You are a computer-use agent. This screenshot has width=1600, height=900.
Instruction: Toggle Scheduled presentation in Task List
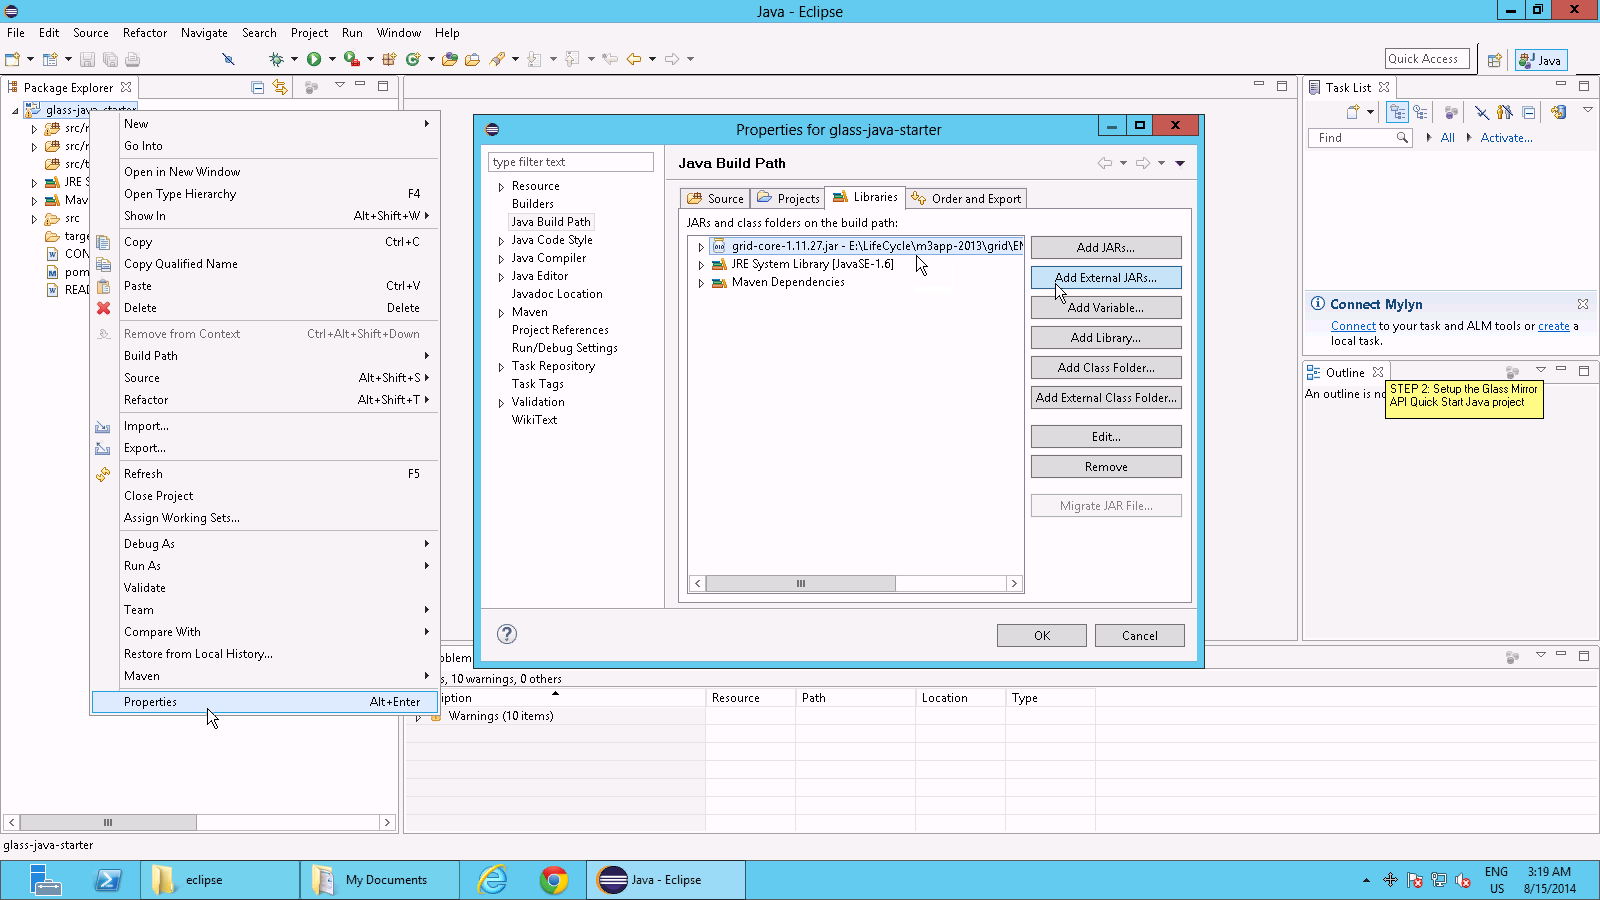point(1420,113)
